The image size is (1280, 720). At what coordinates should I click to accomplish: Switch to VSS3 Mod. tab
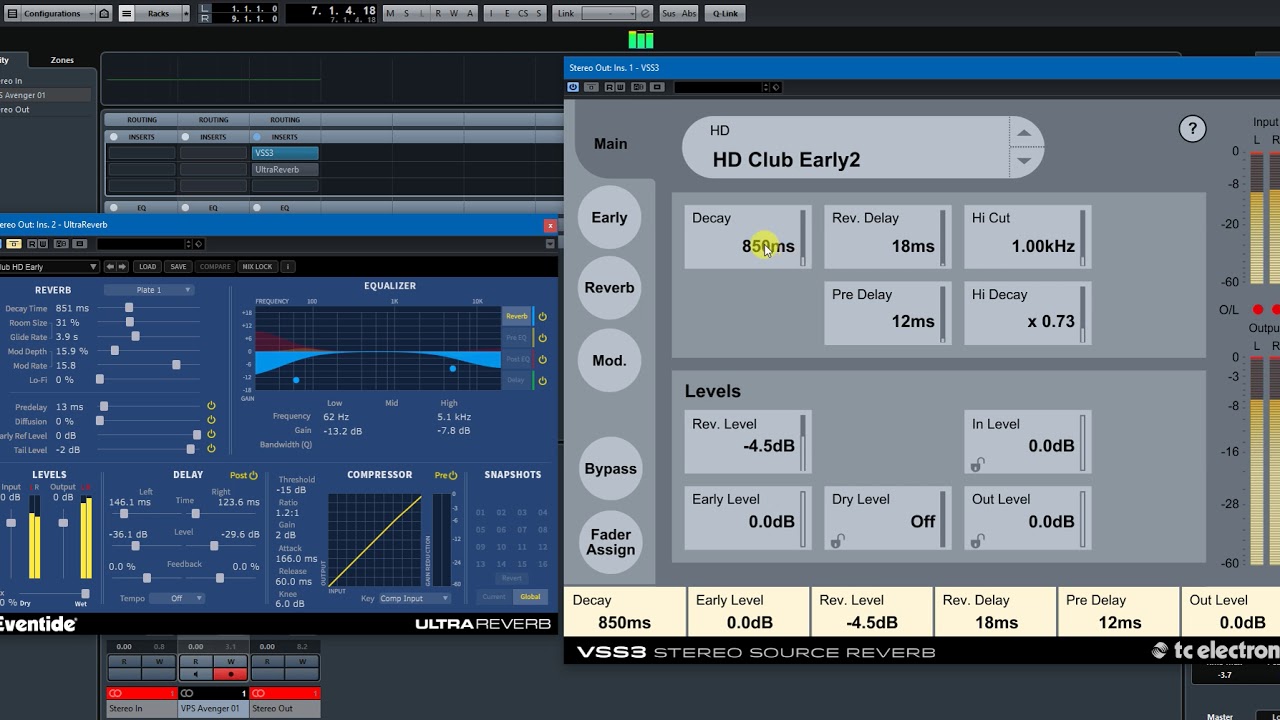coord(609,360)
